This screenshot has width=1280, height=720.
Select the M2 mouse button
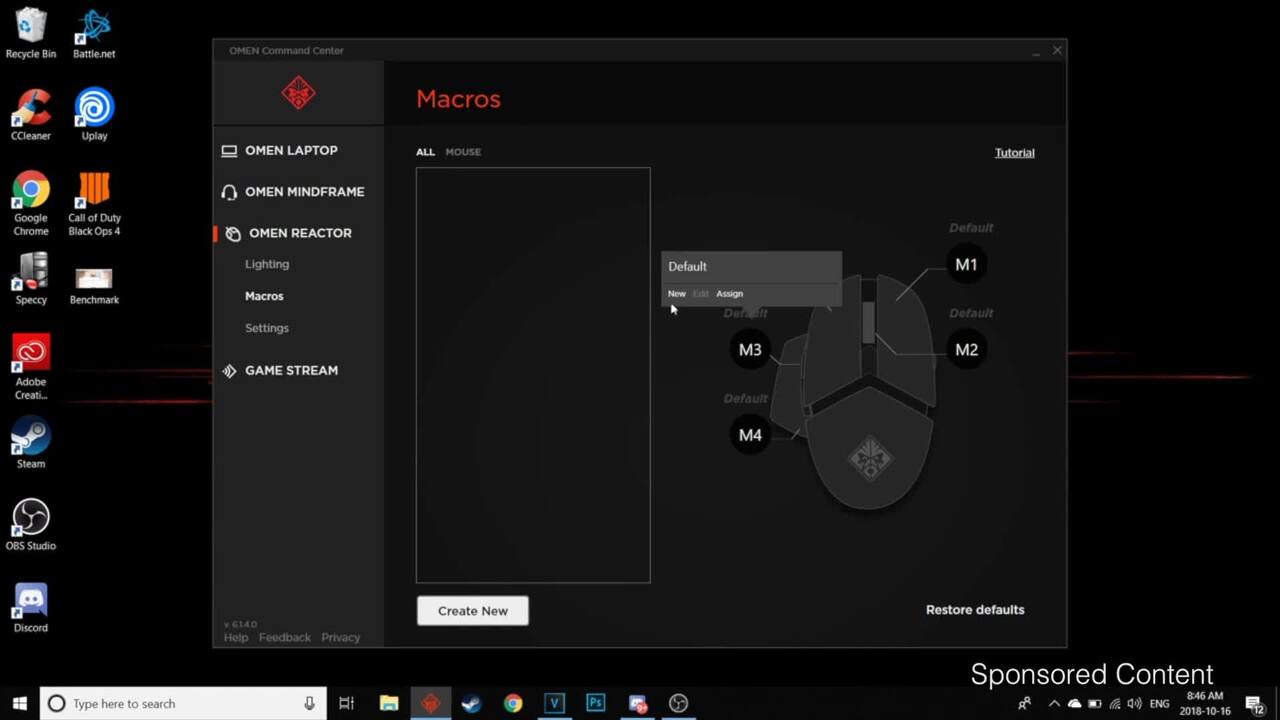point(966,350)
